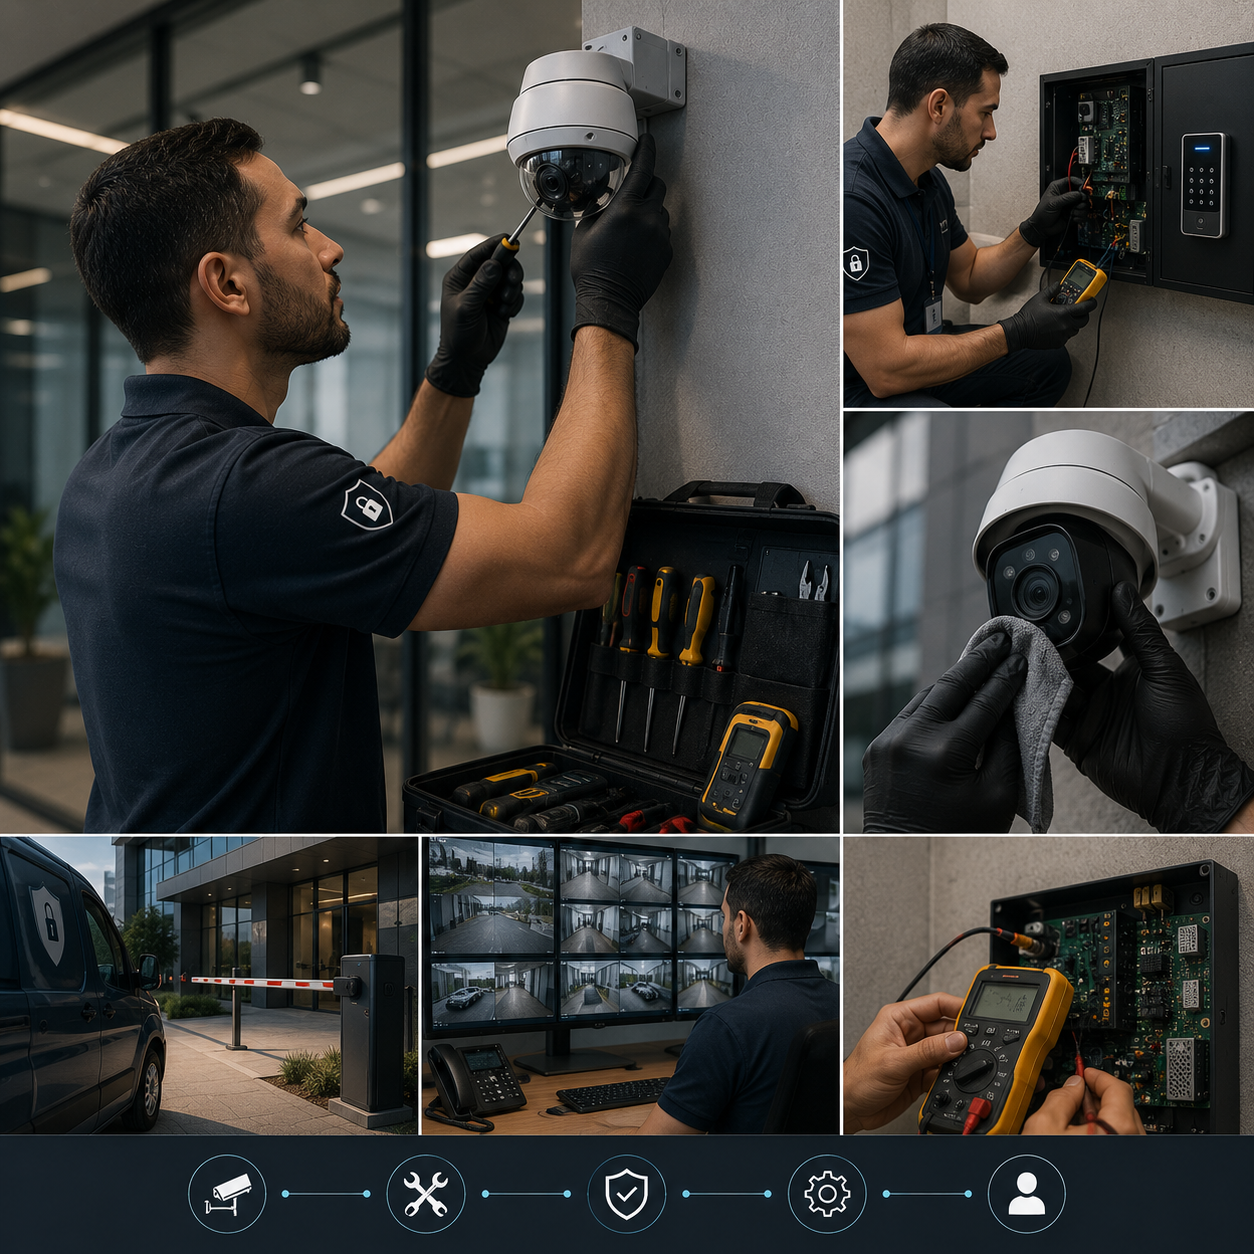Open the technician installing dome camera photo
Viewport: 1254px width, 1254px height.
click(x=419, y=416)
